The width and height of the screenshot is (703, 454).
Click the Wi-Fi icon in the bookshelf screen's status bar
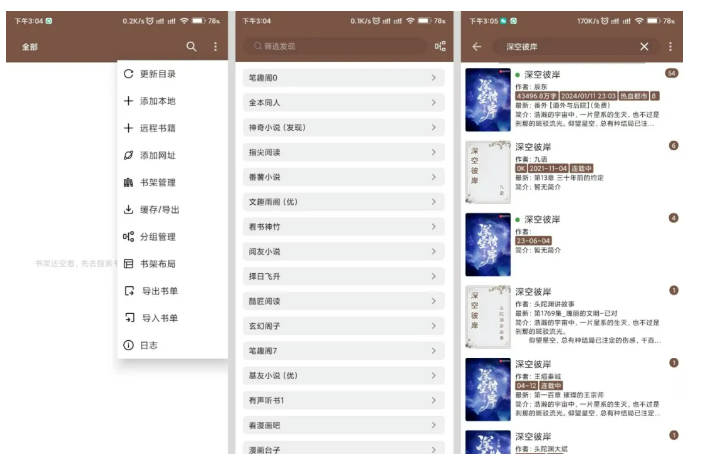184,21
